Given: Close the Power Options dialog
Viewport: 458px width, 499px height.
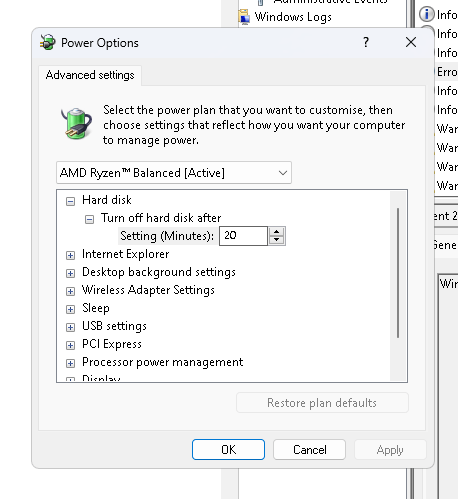Looking at the screenshot, I should pos(411,42).
